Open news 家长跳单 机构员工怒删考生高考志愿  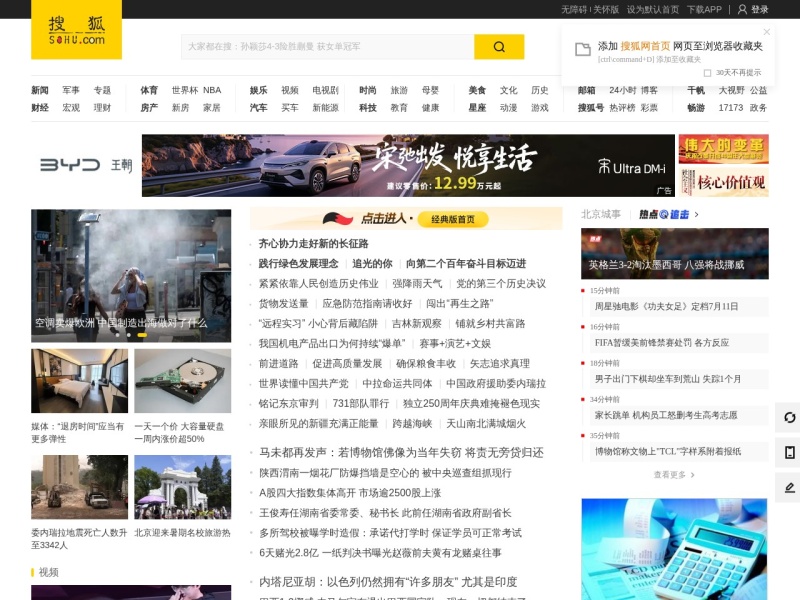666,415
